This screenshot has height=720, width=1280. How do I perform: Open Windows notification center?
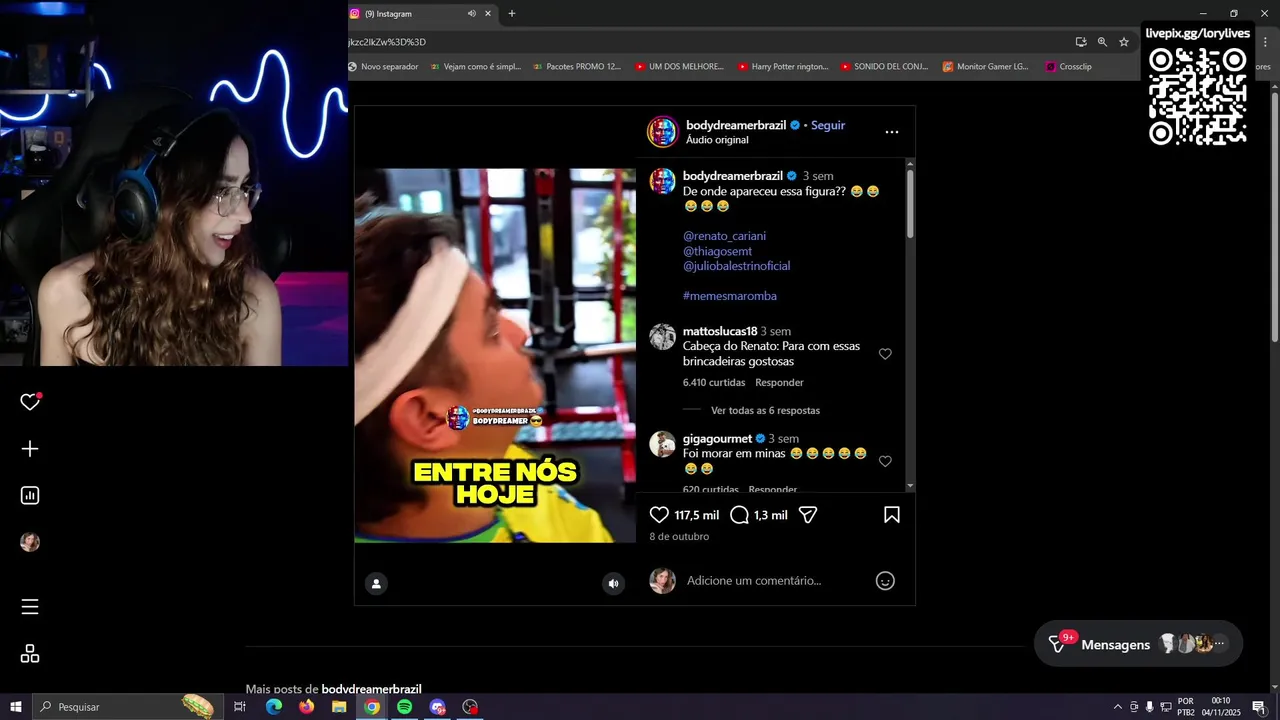click(x=1259, y=707)
